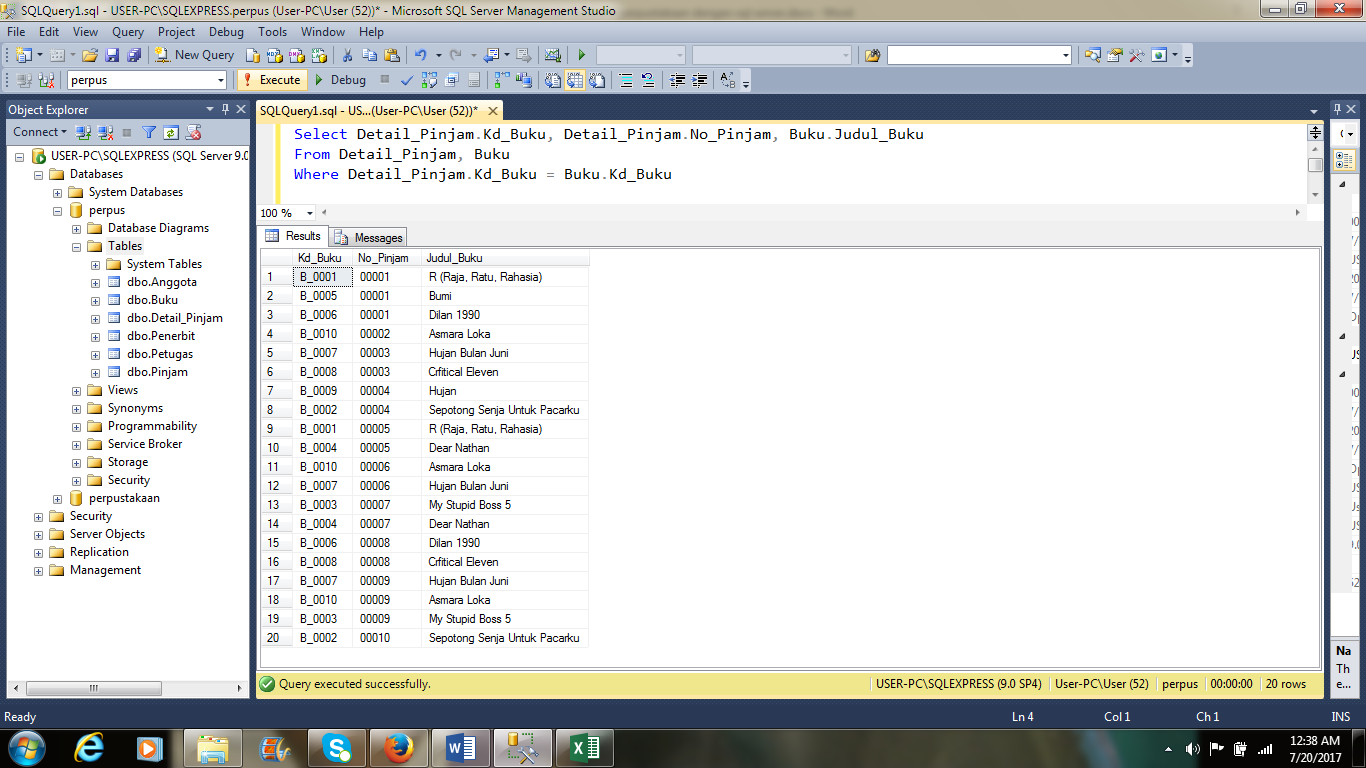Click the Increase Indent toolbar icon
1366x768 pixels.
(700, 78)
